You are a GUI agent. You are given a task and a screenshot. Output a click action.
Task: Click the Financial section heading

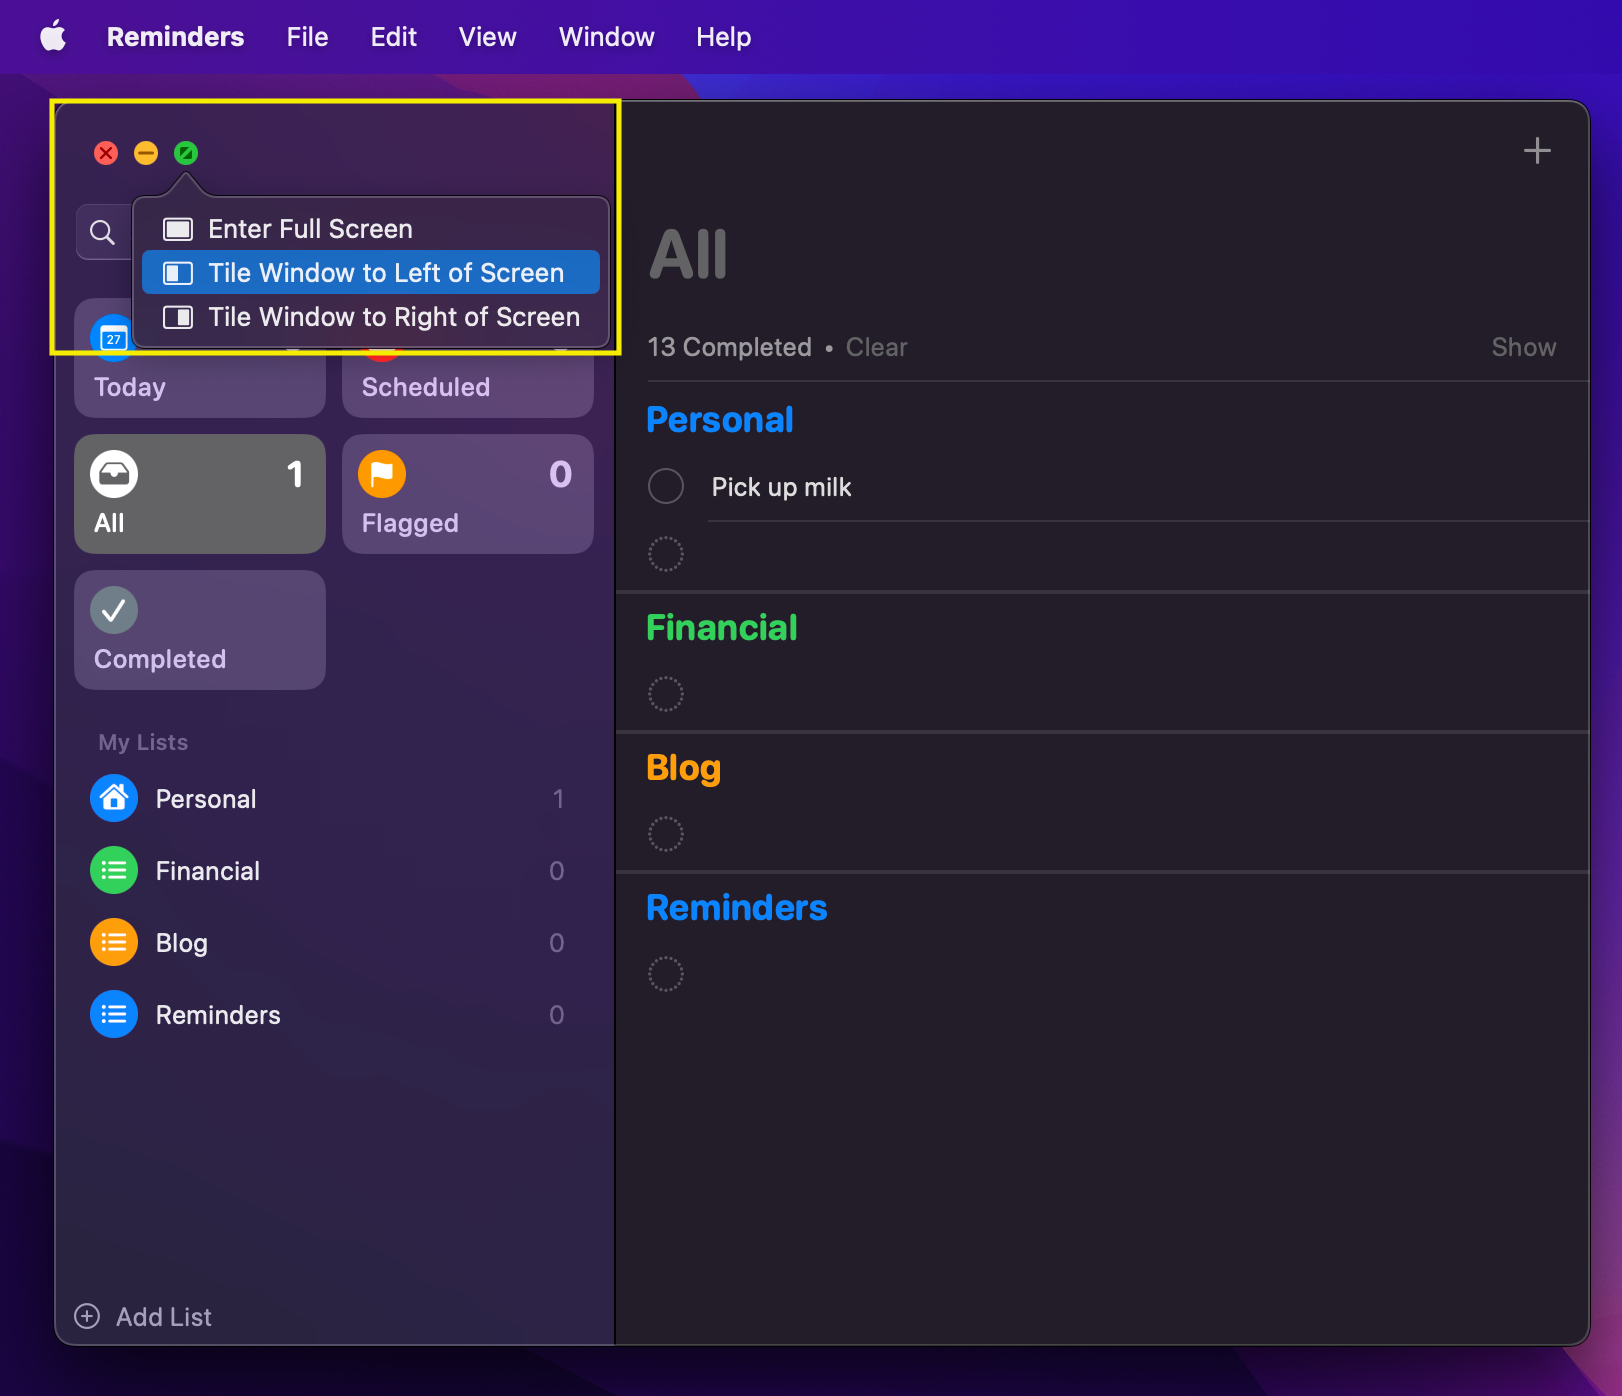722,628
